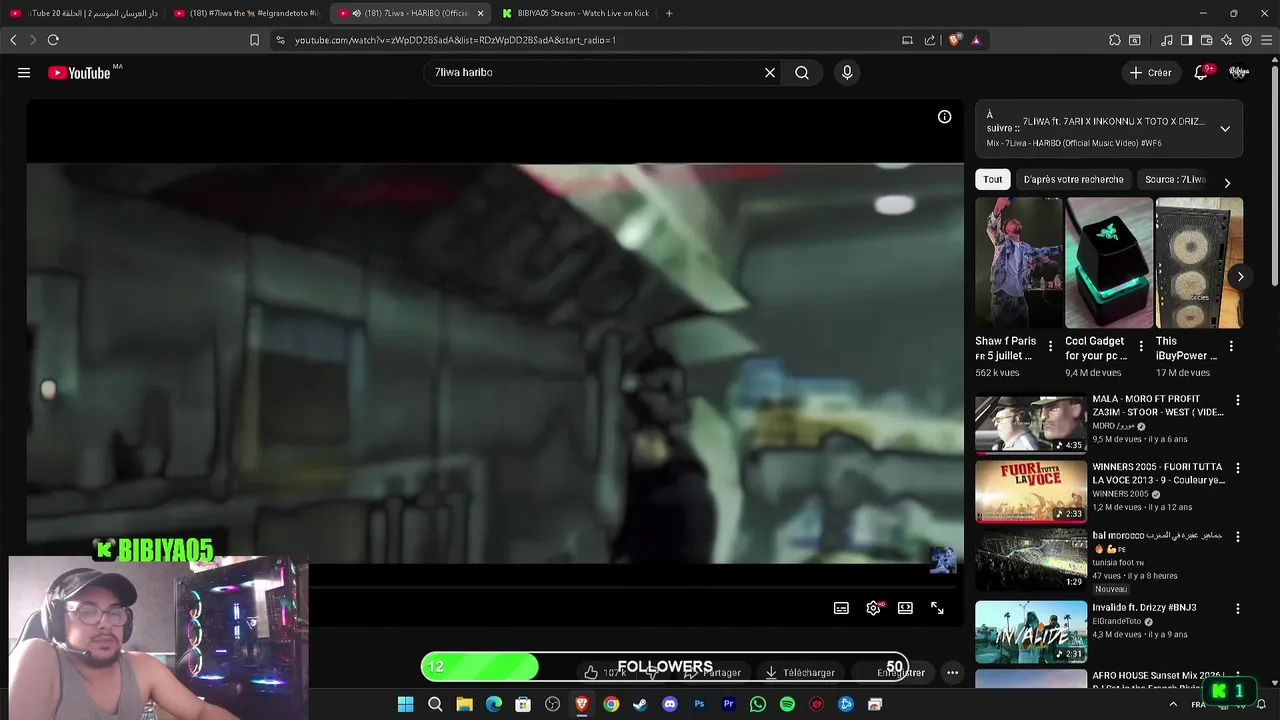Toggle theater mode in the player
The height and width of the screenshot is (720, 1280).
point(905,608)
